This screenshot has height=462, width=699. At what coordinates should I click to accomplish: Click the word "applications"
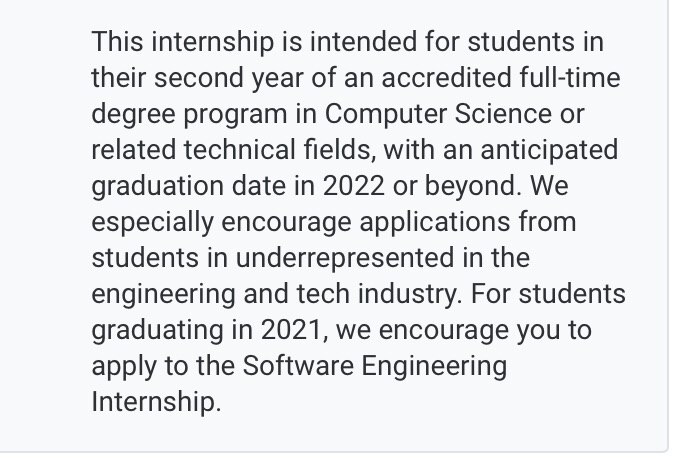tap(435, 223)
